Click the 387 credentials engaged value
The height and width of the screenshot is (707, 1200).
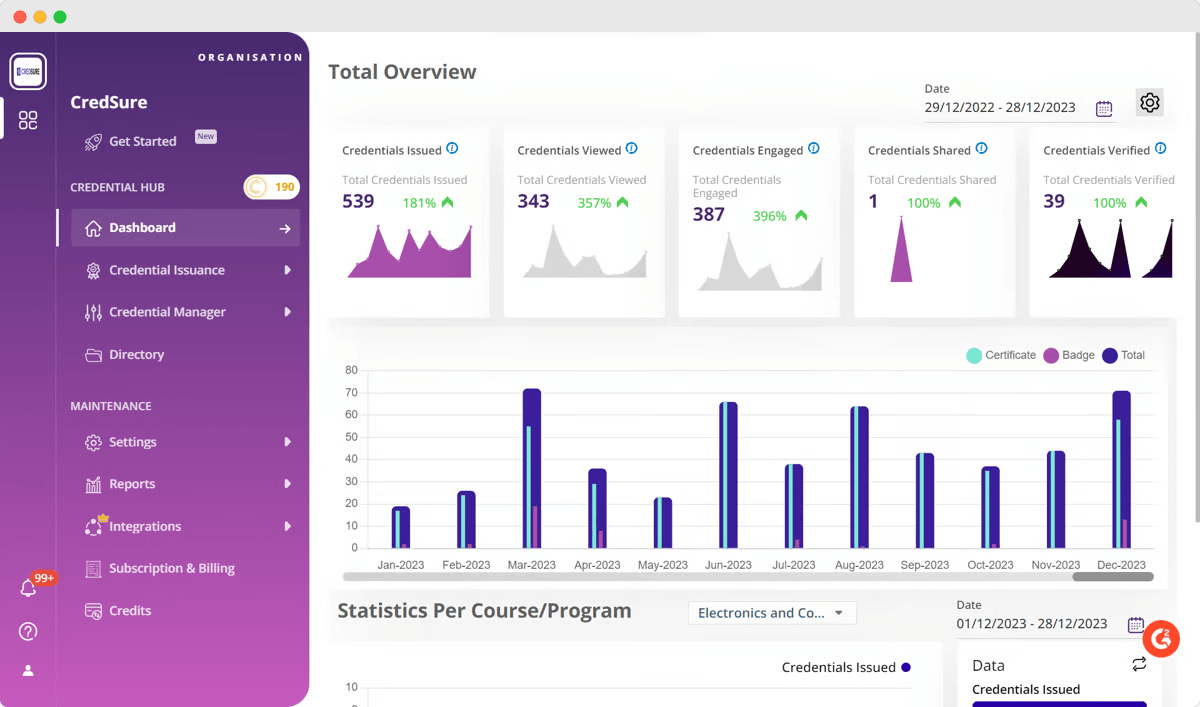(x=709, y=214)
